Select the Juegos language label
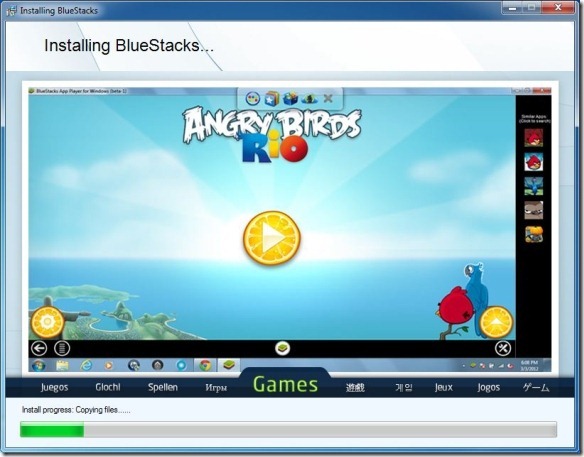Screen dimensions: 584x457 pyautogui.click(x=54, y=387)
